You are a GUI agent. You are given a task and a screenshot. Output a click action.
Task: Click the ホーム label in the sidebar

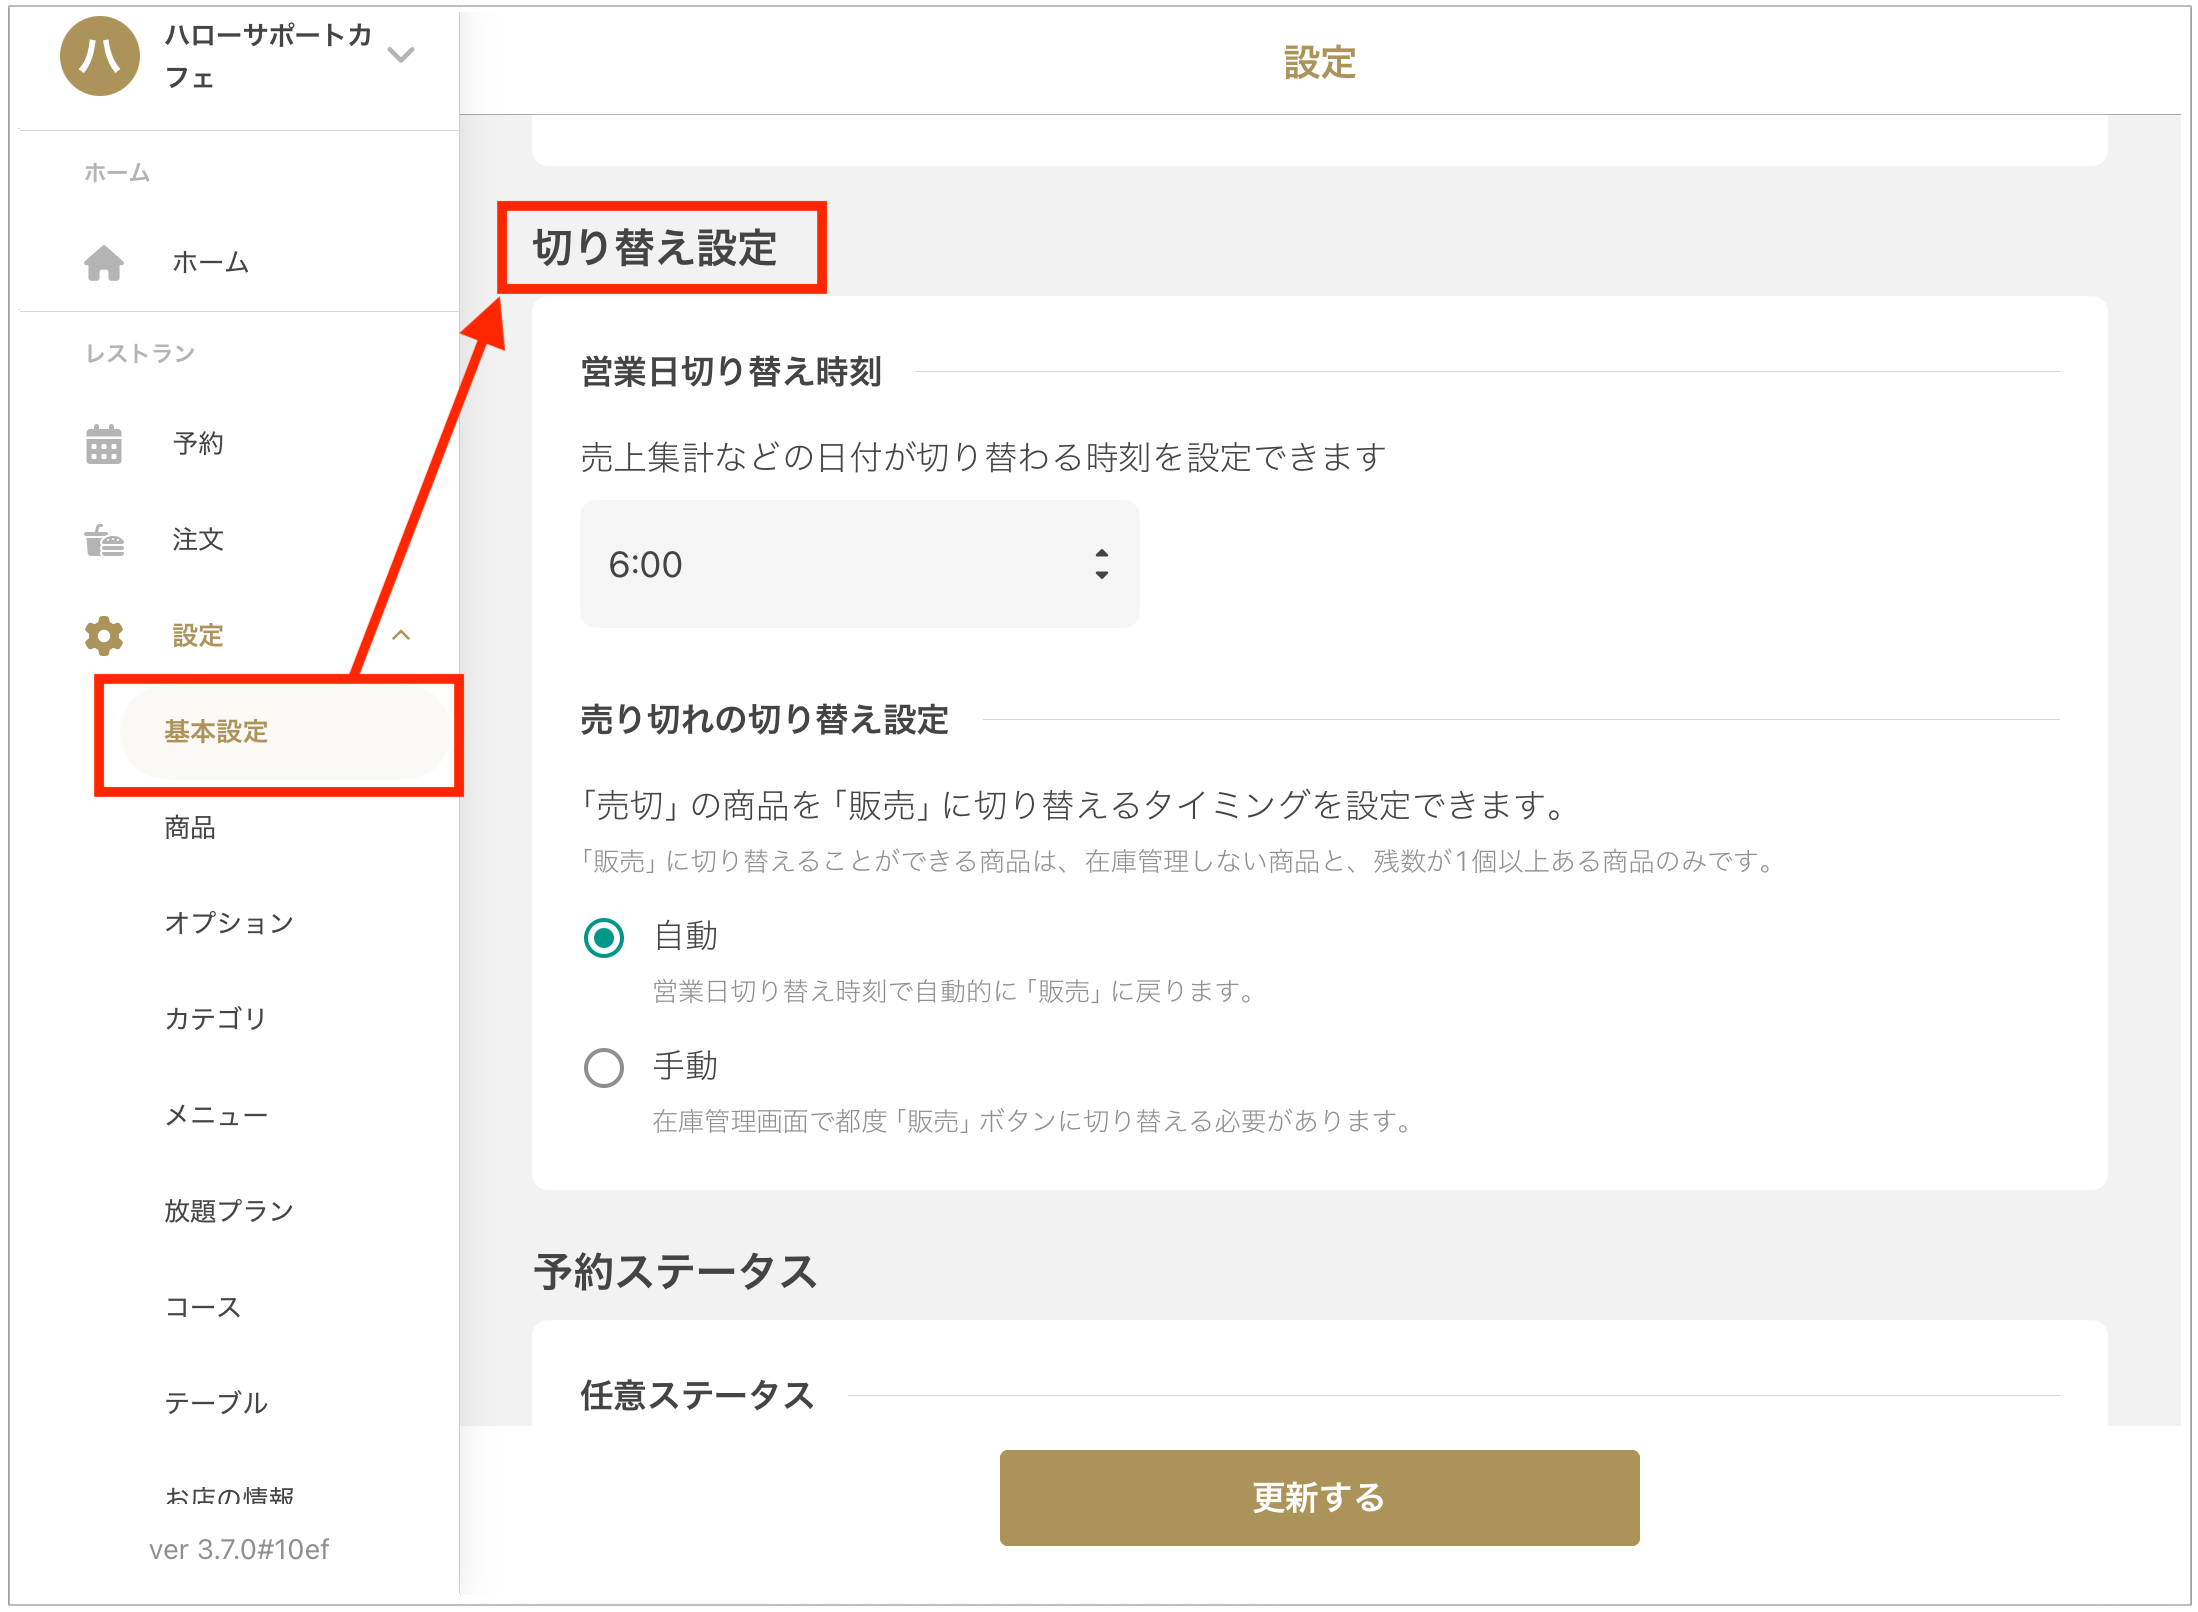coord(210,263)
